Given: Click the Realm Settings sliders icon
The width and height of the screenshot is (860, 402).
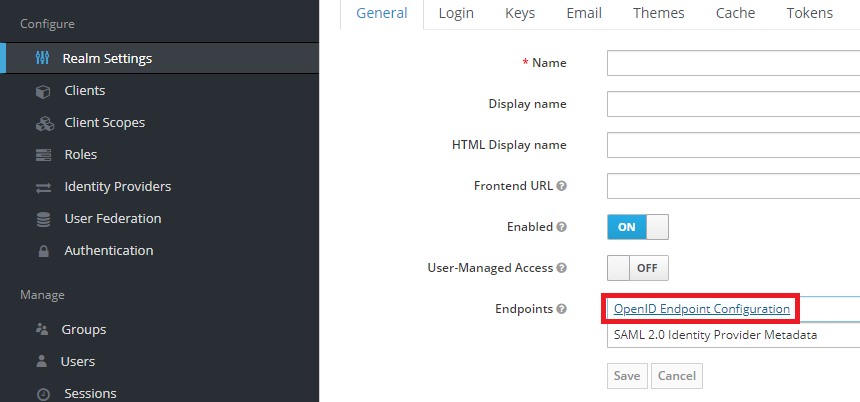Looking at the screenshot, I should [42, 59].
